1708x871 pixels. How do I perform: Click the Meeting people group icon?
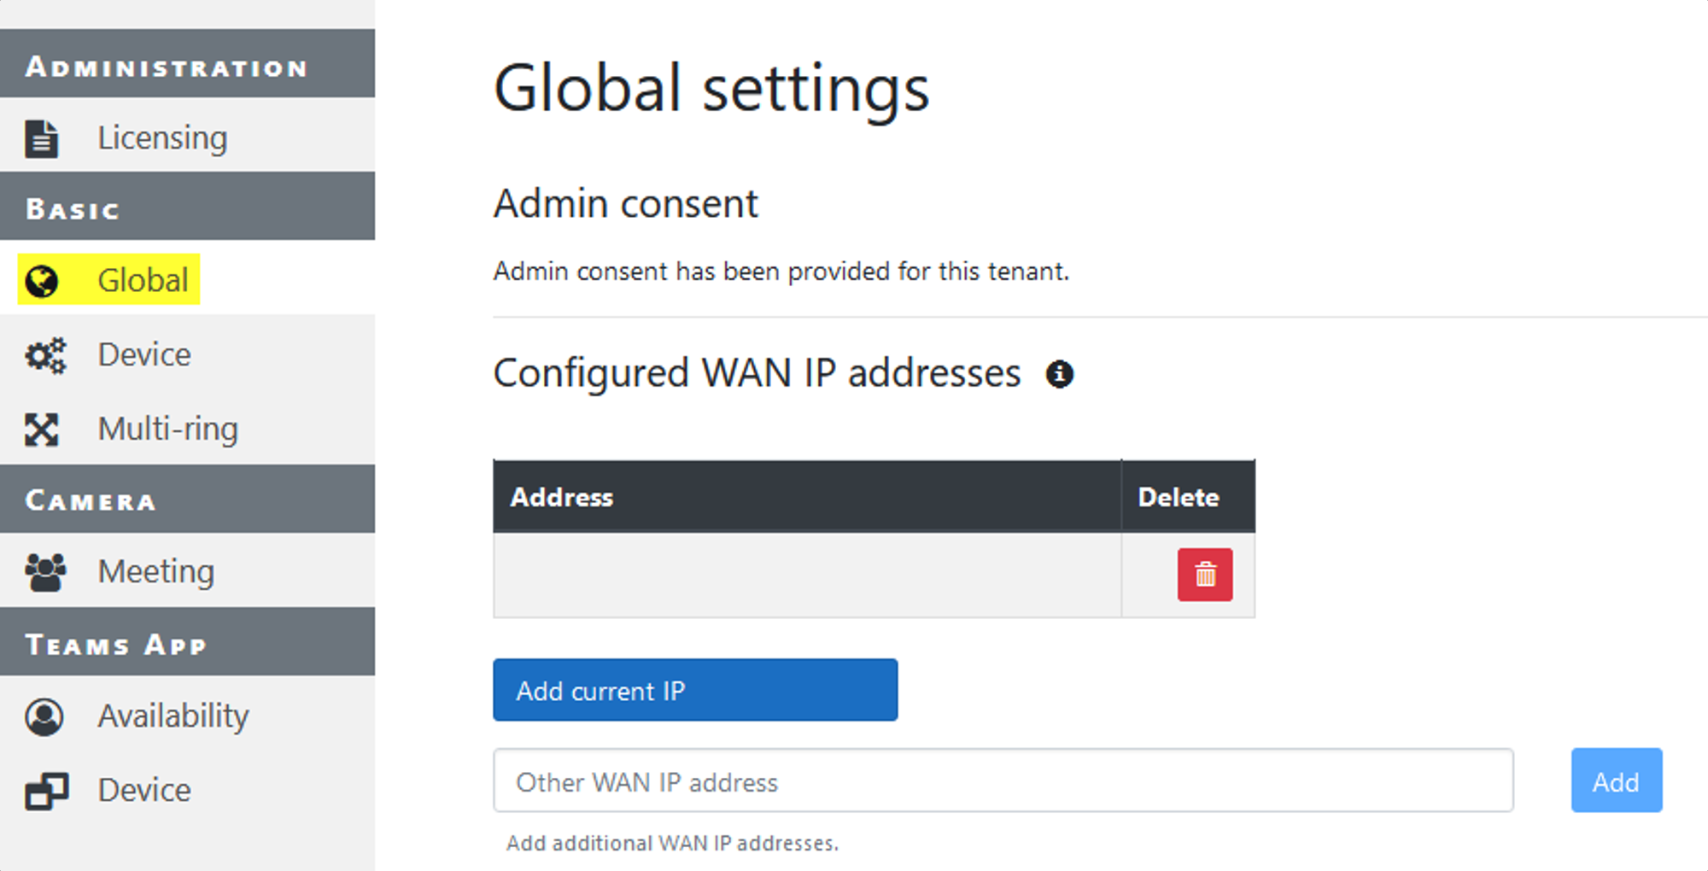pyautogui.click(x=45, y=572)
